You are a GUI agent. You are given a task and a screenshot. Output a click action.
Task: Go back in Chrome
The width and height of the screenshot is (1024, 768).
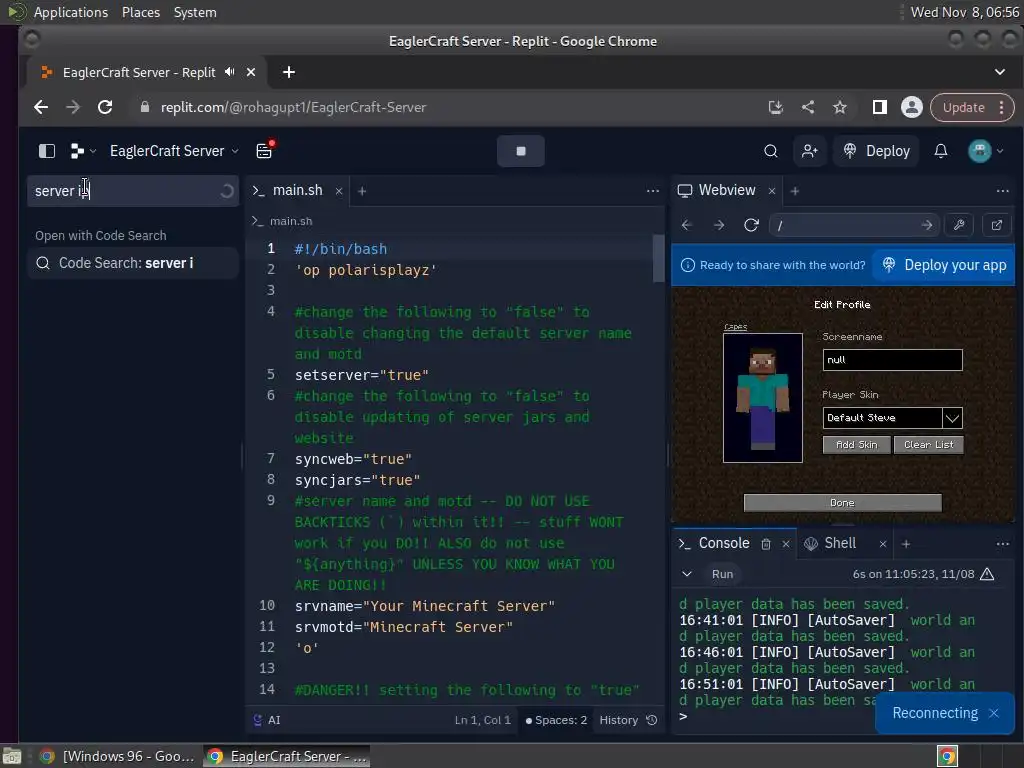40,107
